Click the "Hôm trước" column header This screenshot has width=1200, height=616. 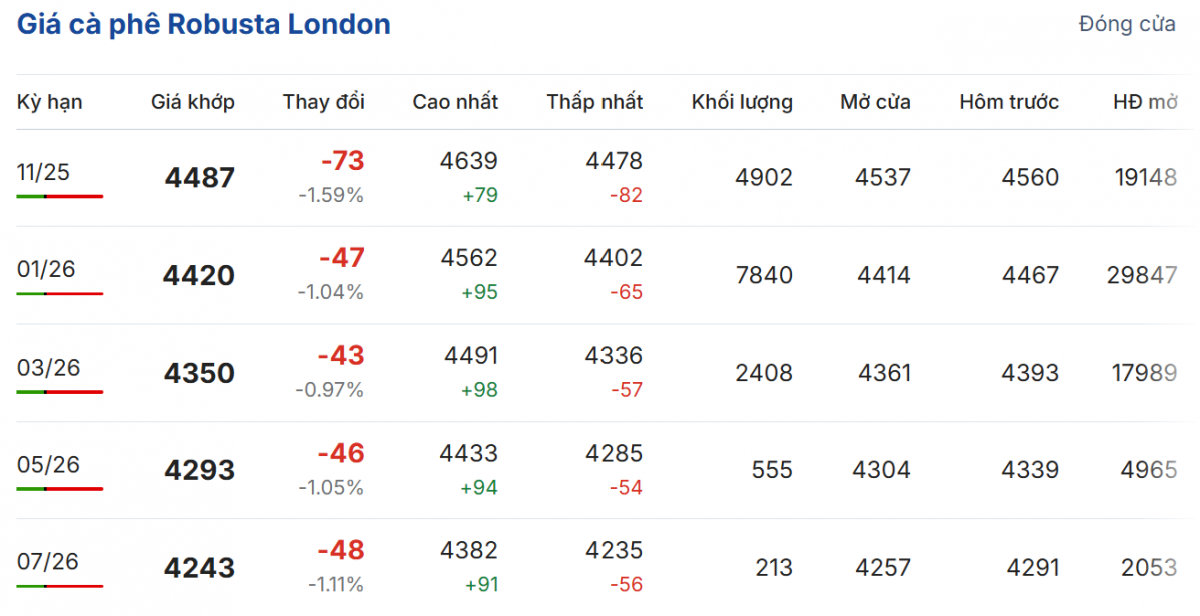click(1009, 102)
